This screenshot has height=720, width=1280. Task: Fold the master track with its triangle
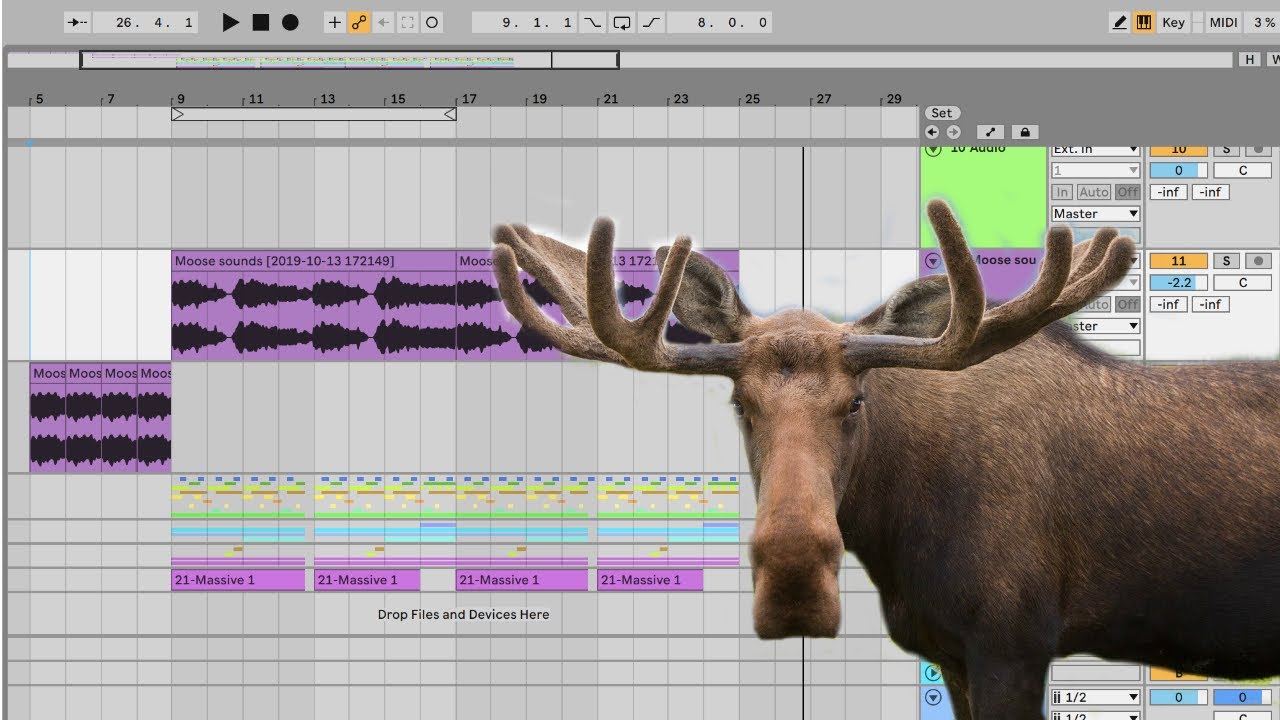(x=934, y=697)
